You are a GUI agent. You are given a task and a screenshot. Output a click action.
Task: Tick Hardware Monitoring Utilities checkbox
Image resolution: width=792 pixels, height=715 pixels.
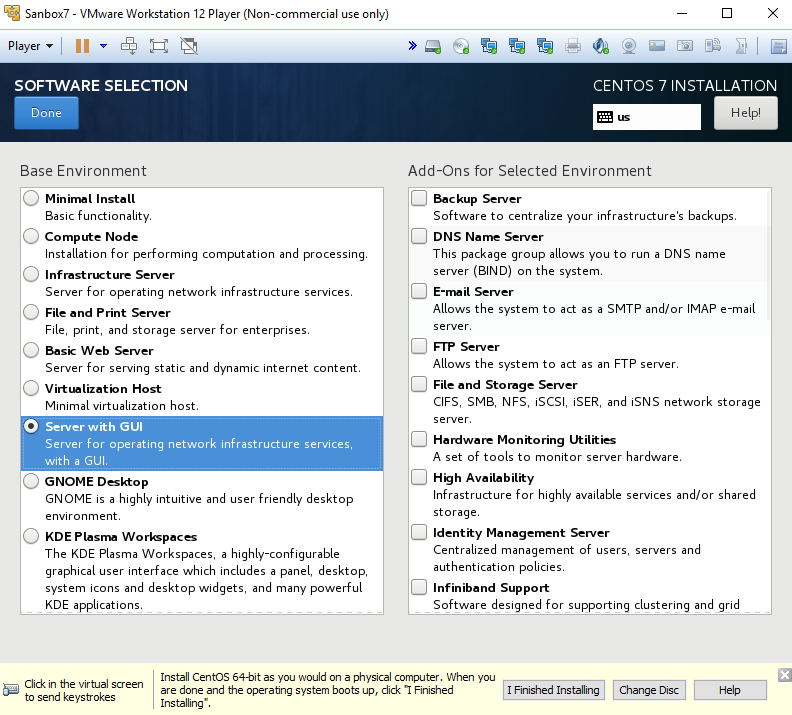(x=419, y=439)
